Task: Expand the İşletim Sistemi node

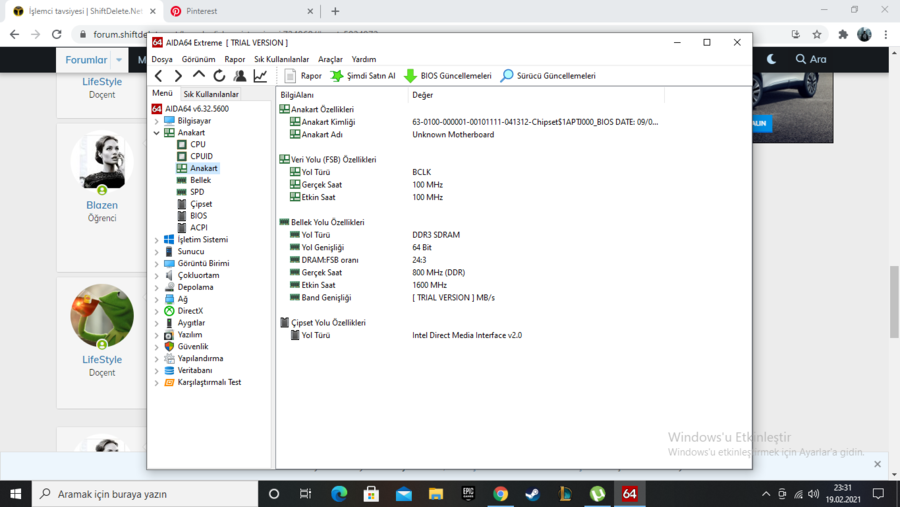Action: tap(157, 240)
